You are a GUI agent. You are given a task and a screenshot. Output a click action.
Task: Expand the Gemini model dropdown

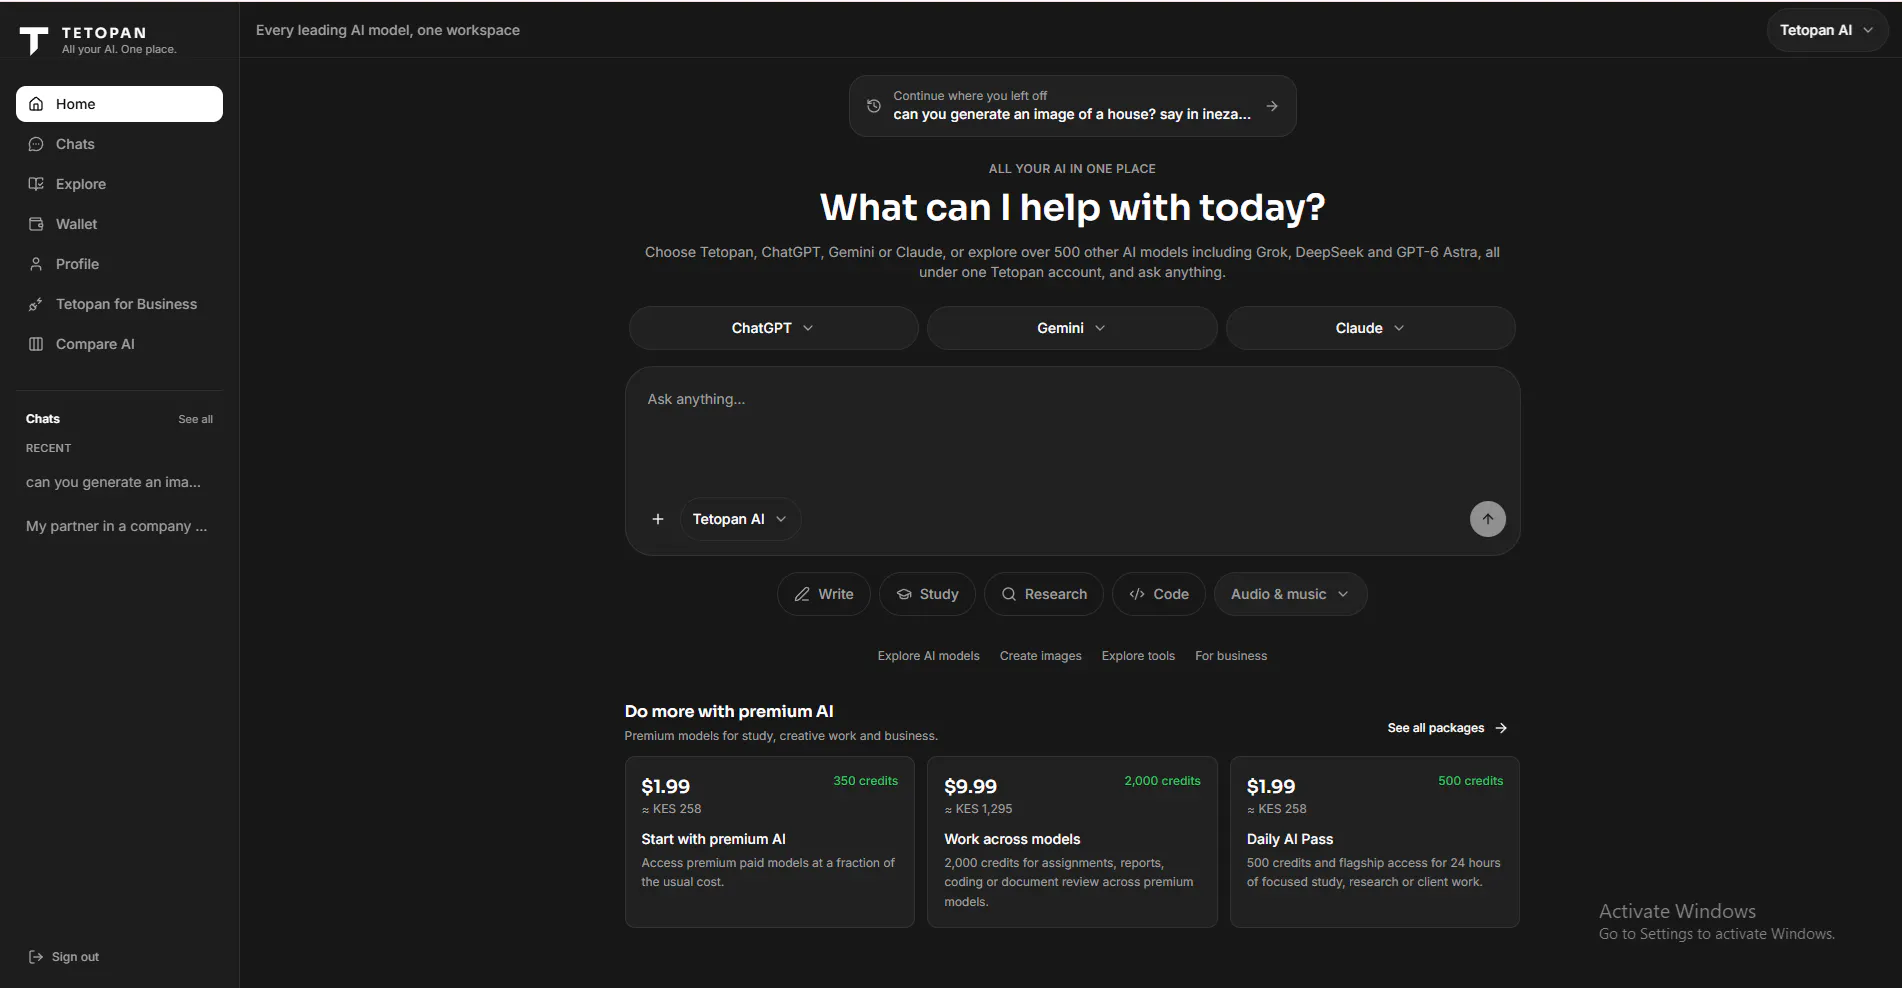point(1072,328)
